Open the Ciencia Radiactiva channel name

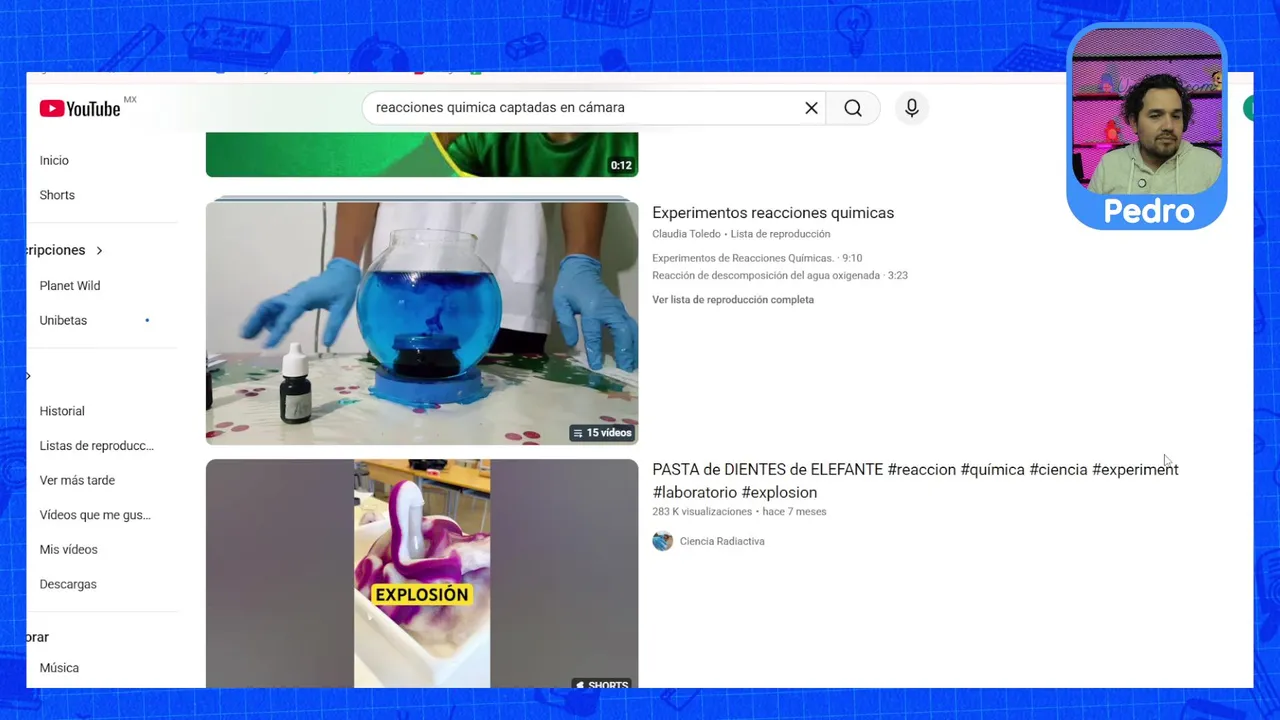722,541
